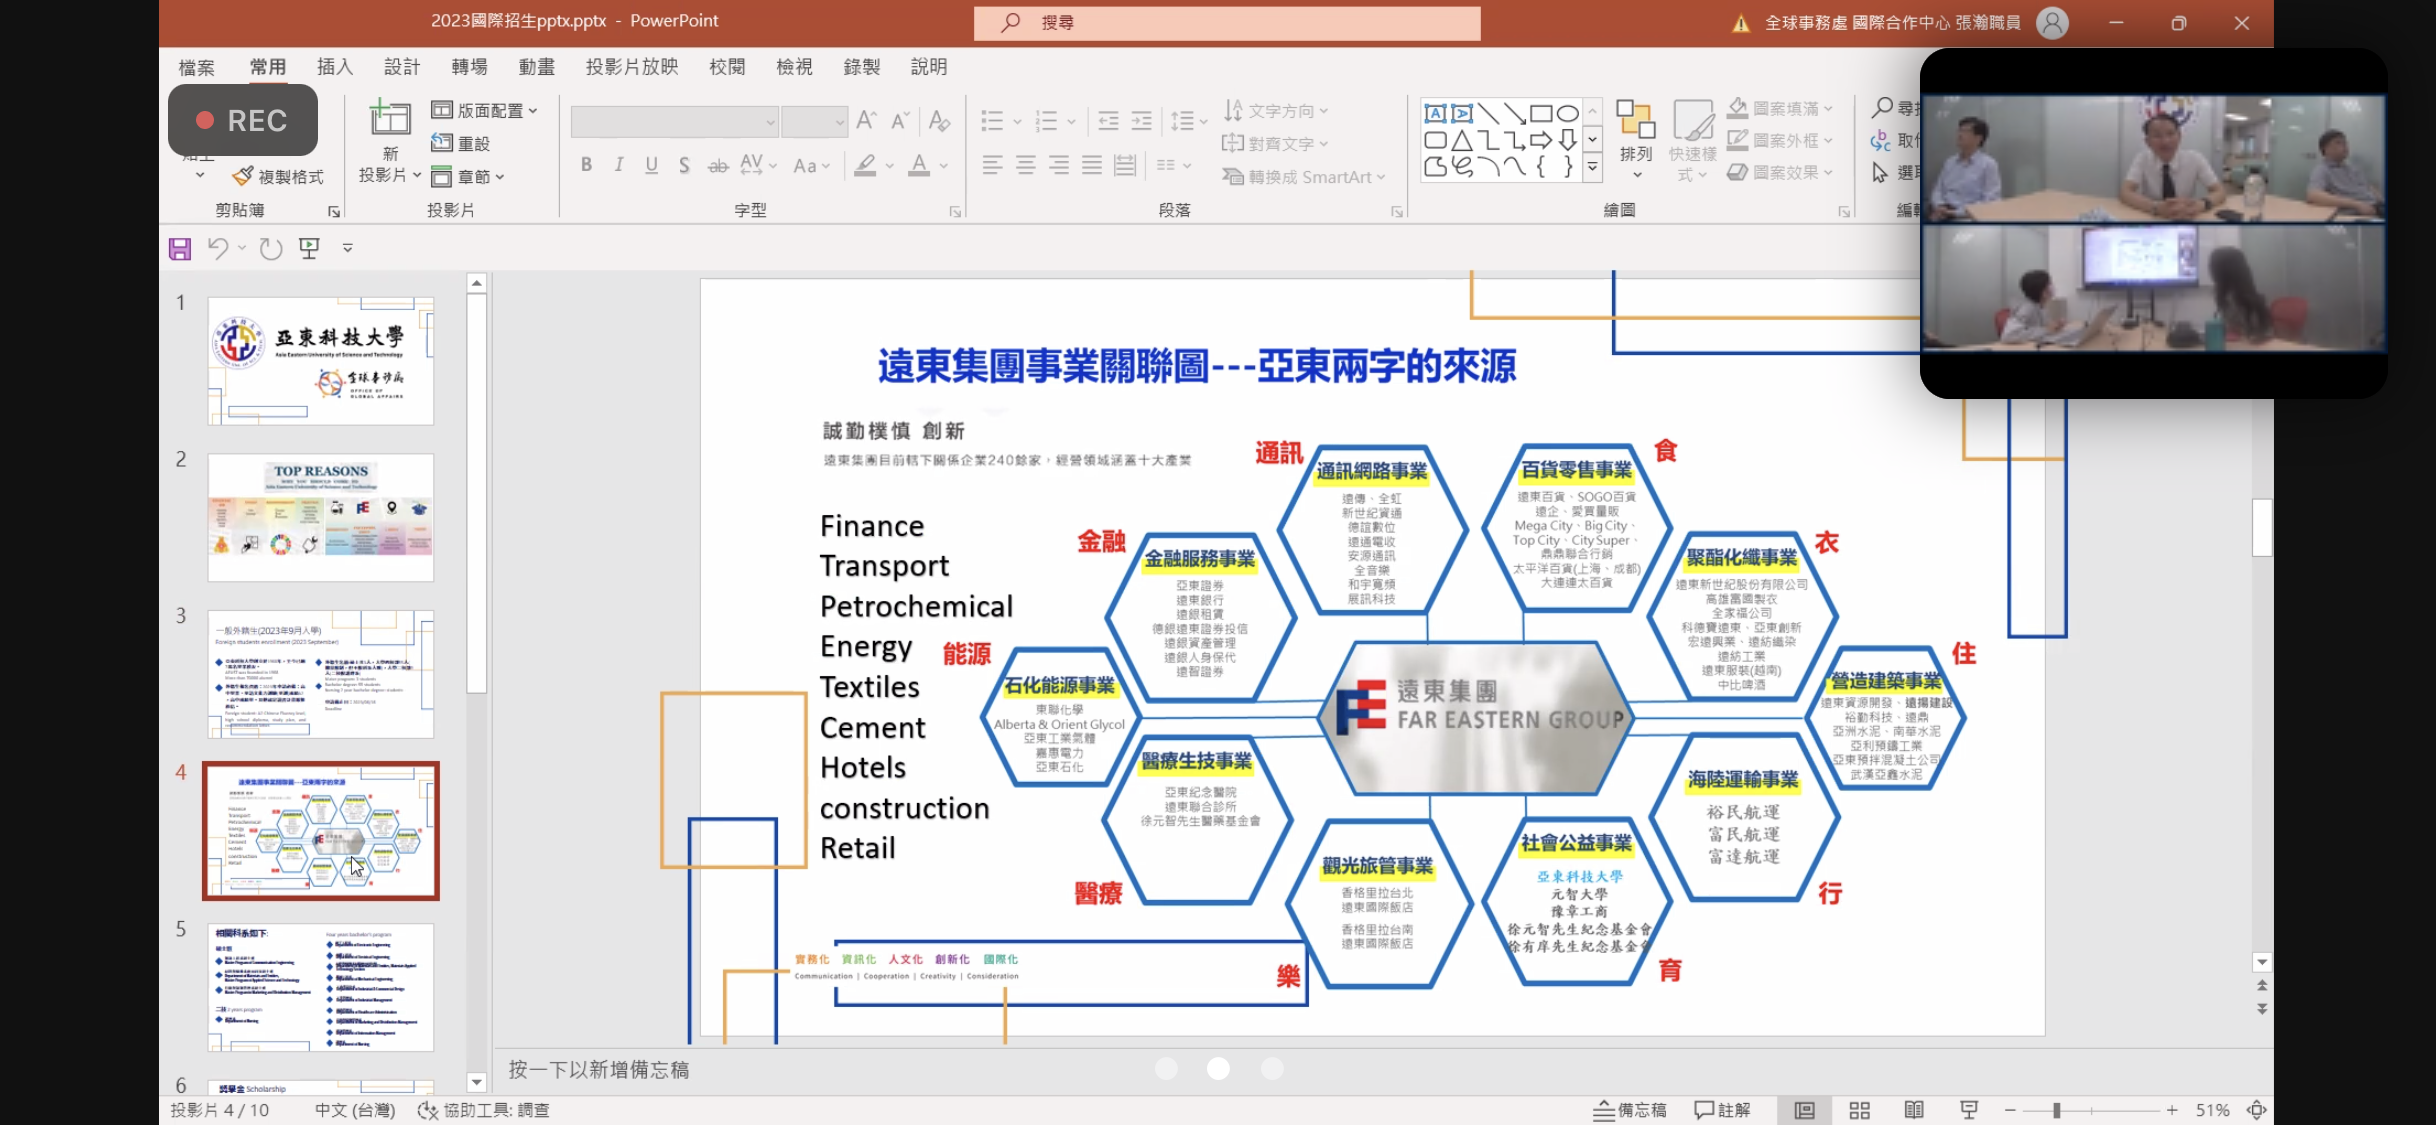Center align the text

point(1025,165)
